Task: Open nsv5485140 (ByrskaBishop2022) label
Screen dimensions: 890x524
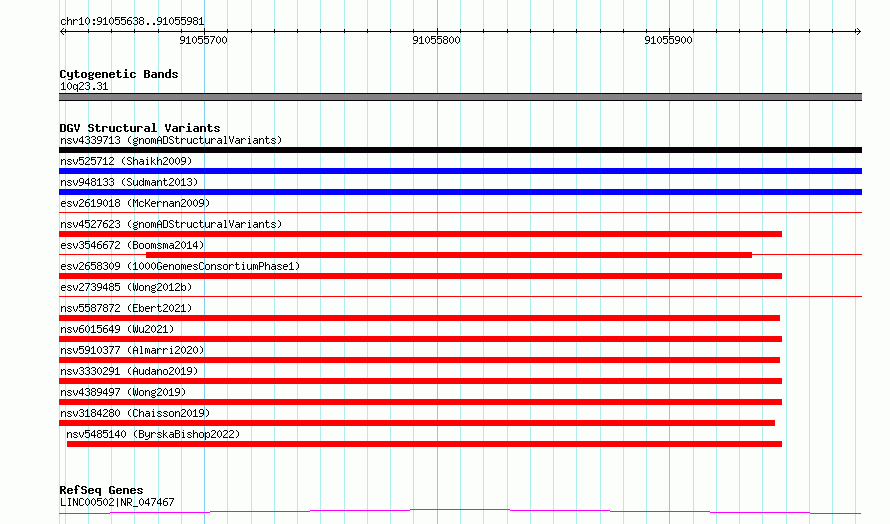Action: pos(153,434)
